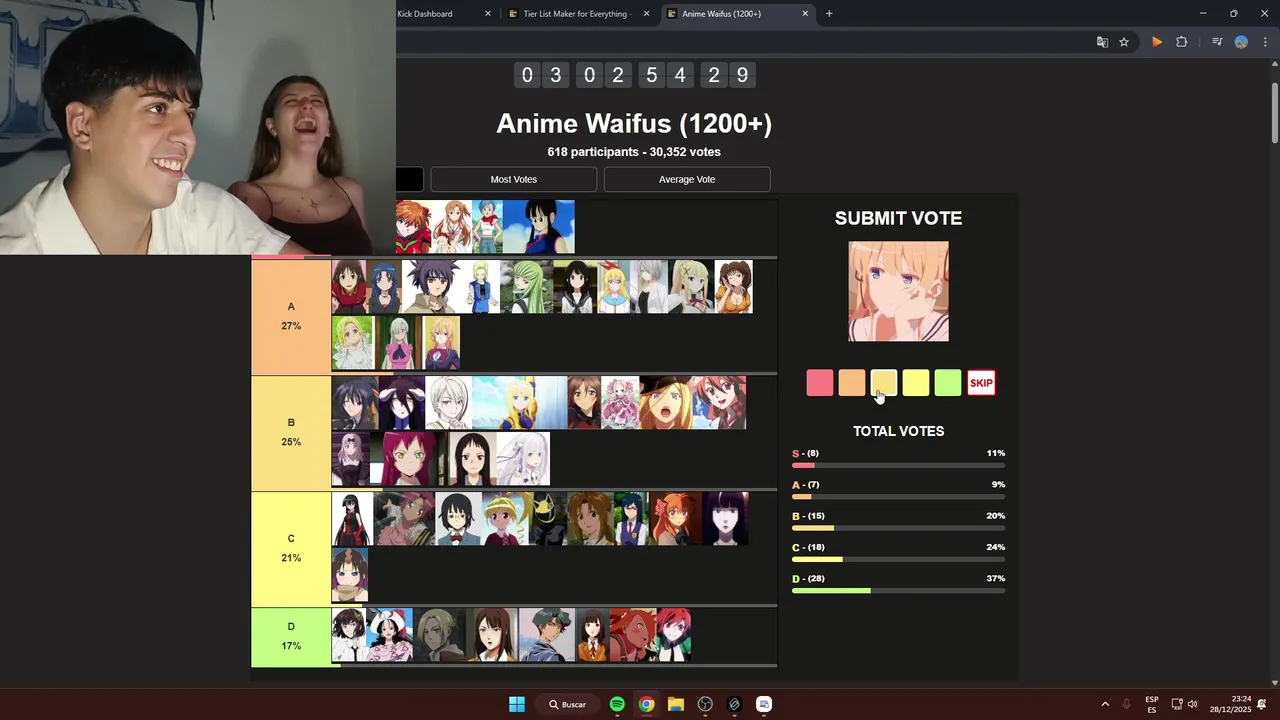This screenshot has height=720, width=1280.
Task: Vote C tier with the yellow swatch
Action: 916,383
